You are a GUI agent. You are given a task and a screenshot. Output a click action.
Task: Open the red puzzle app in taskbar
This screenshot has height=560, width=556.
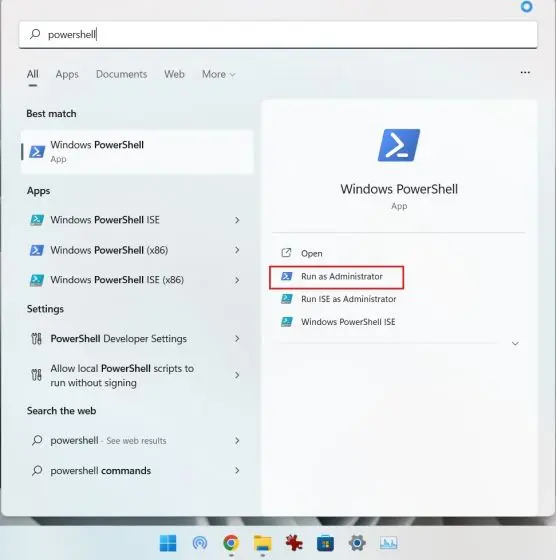pos(294,543)
